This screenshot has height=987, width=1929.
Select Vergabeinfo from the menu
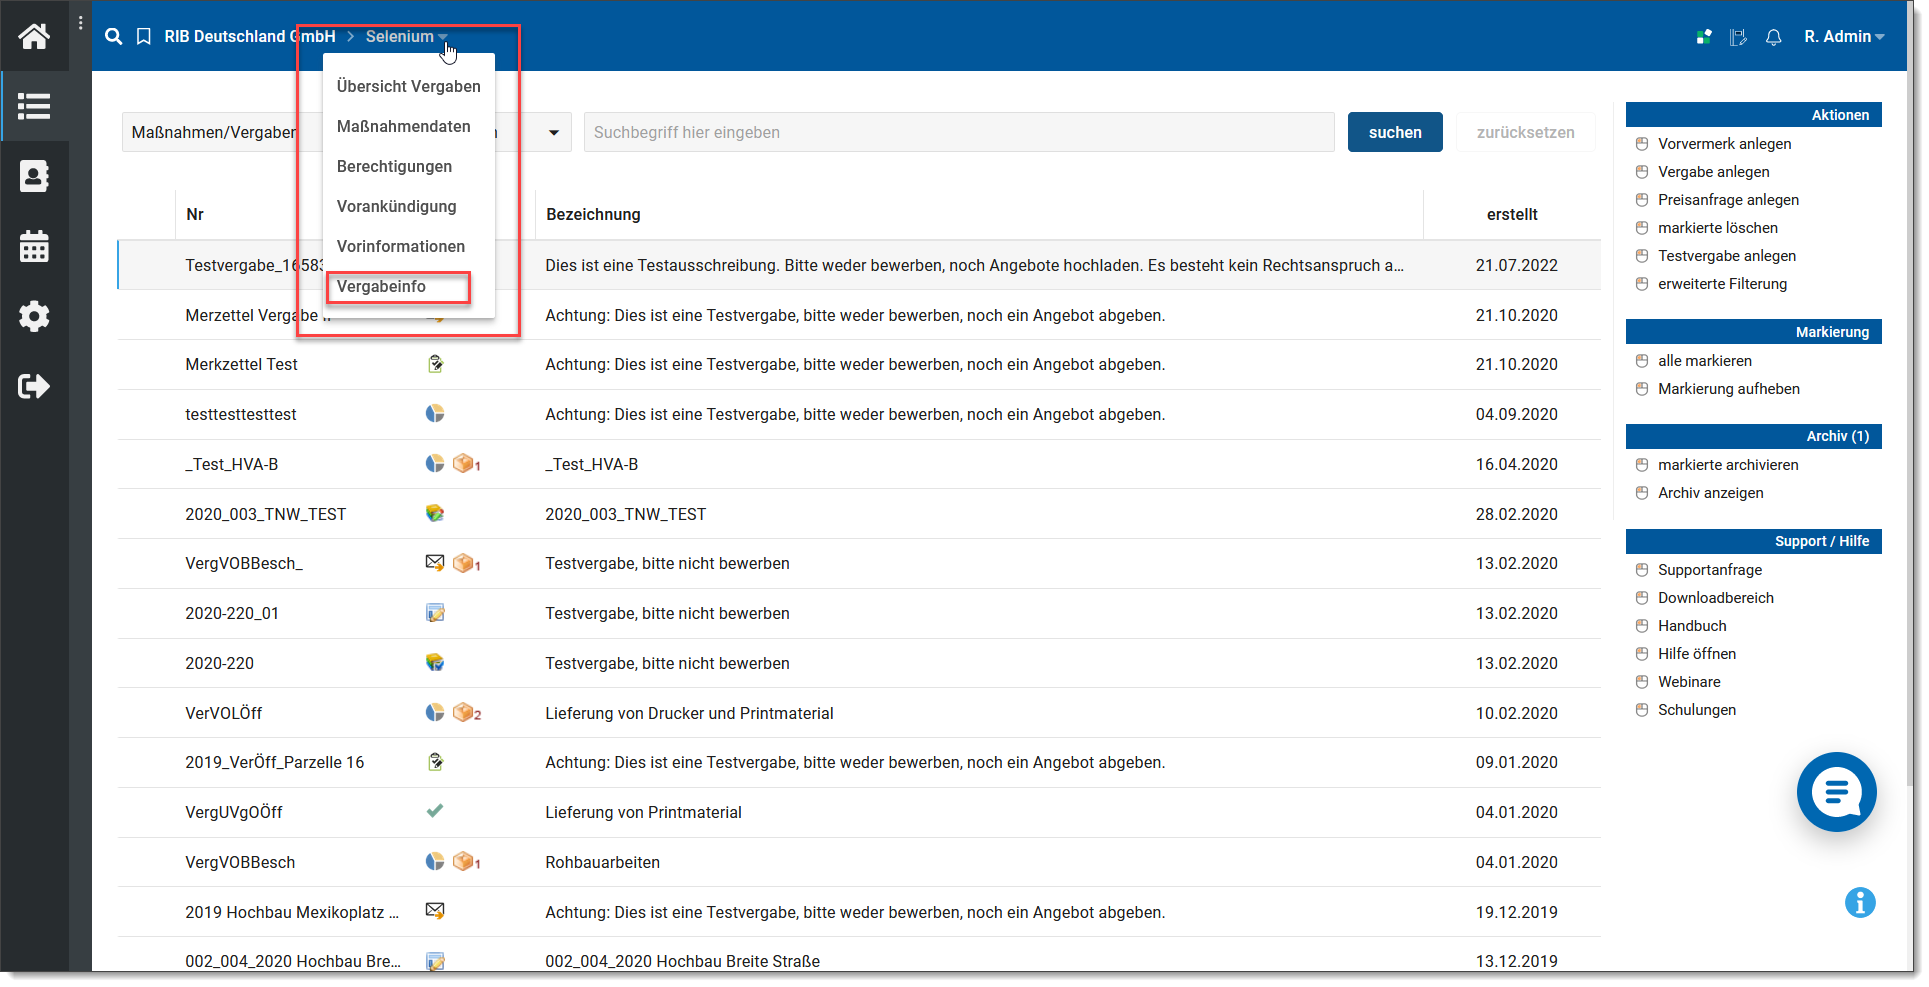pos(381,287)
